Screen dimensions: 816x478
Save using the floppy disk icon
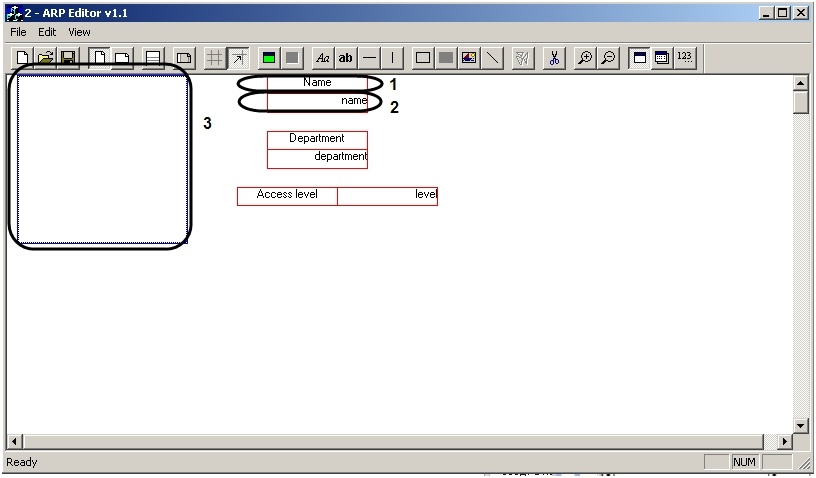(68, 58)
